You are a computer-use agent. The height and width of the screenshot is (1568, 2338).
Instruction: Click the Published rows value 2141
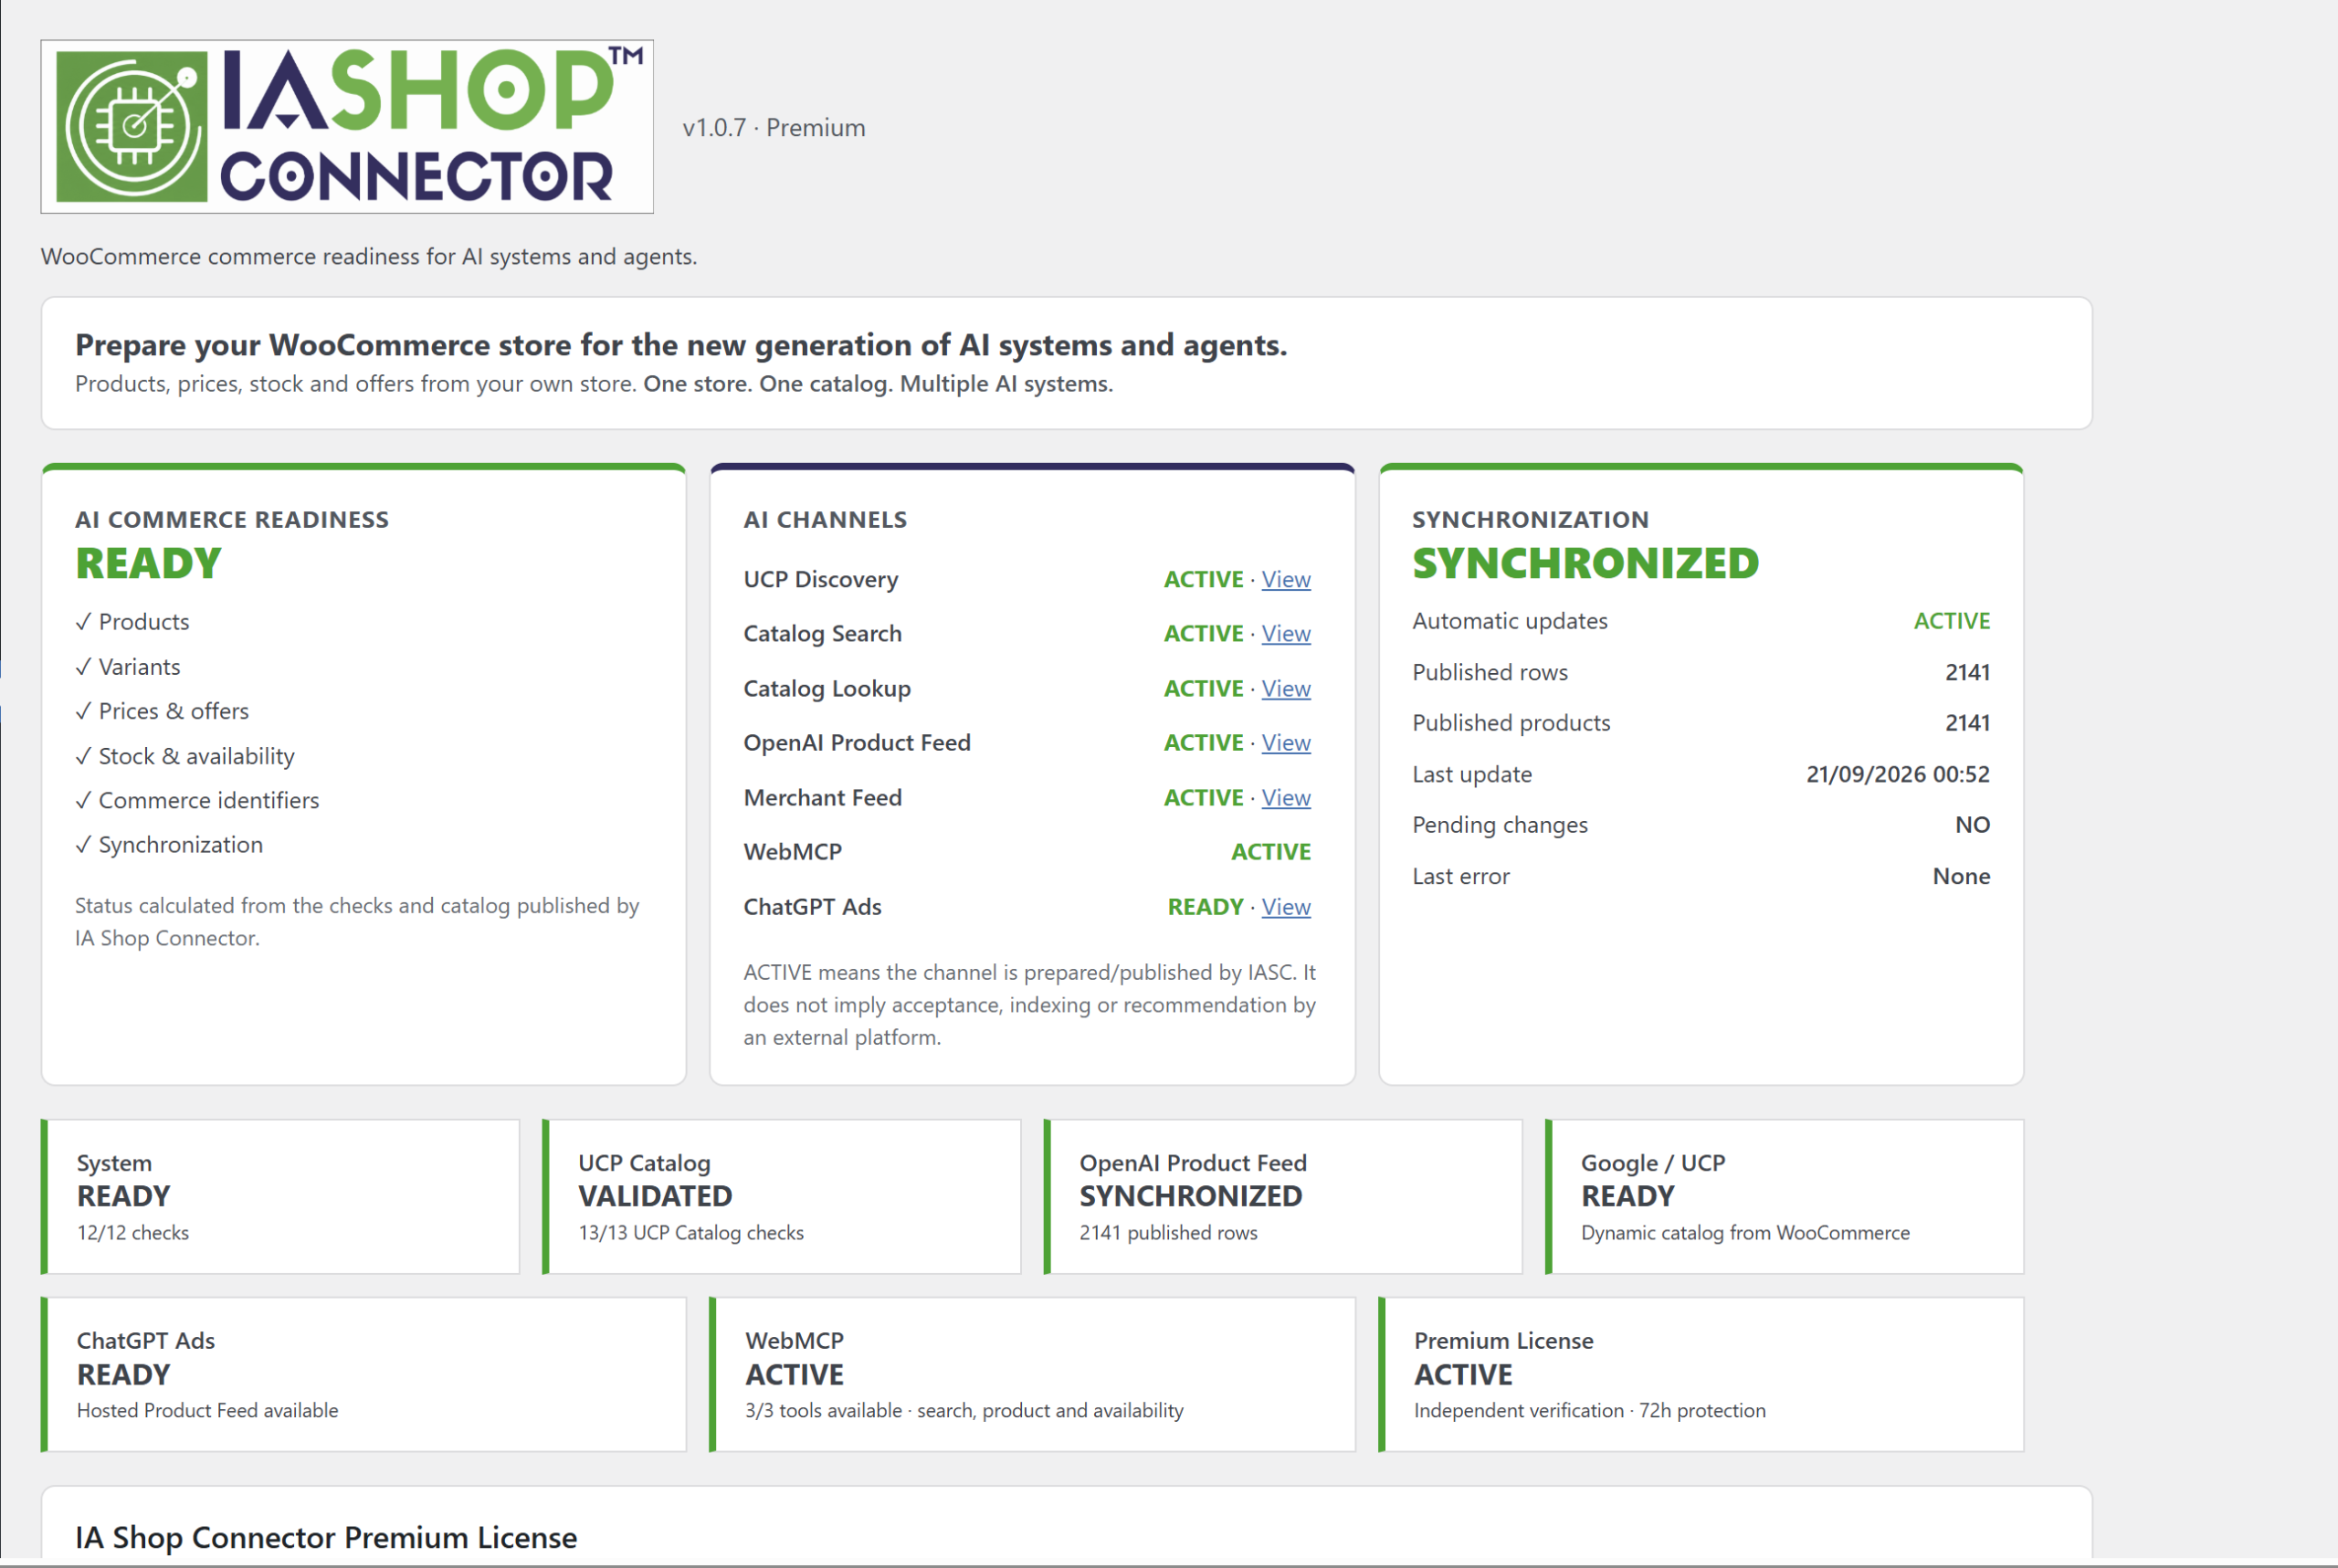[x=1968, y=673]
